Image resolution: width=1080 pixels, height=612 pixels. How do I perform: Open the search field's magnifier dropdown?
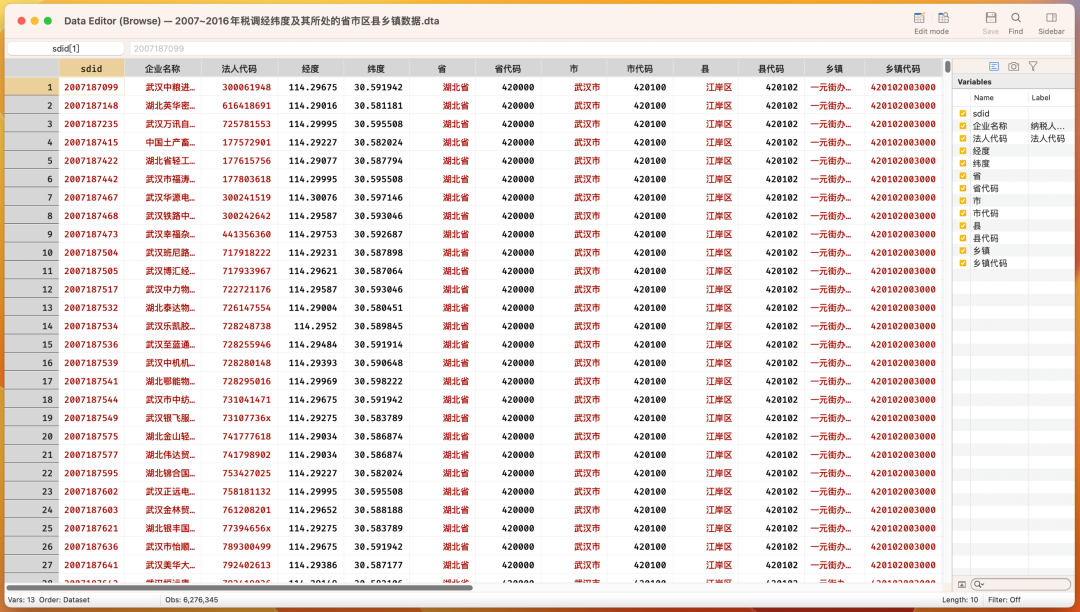click(x=978, y=584)
